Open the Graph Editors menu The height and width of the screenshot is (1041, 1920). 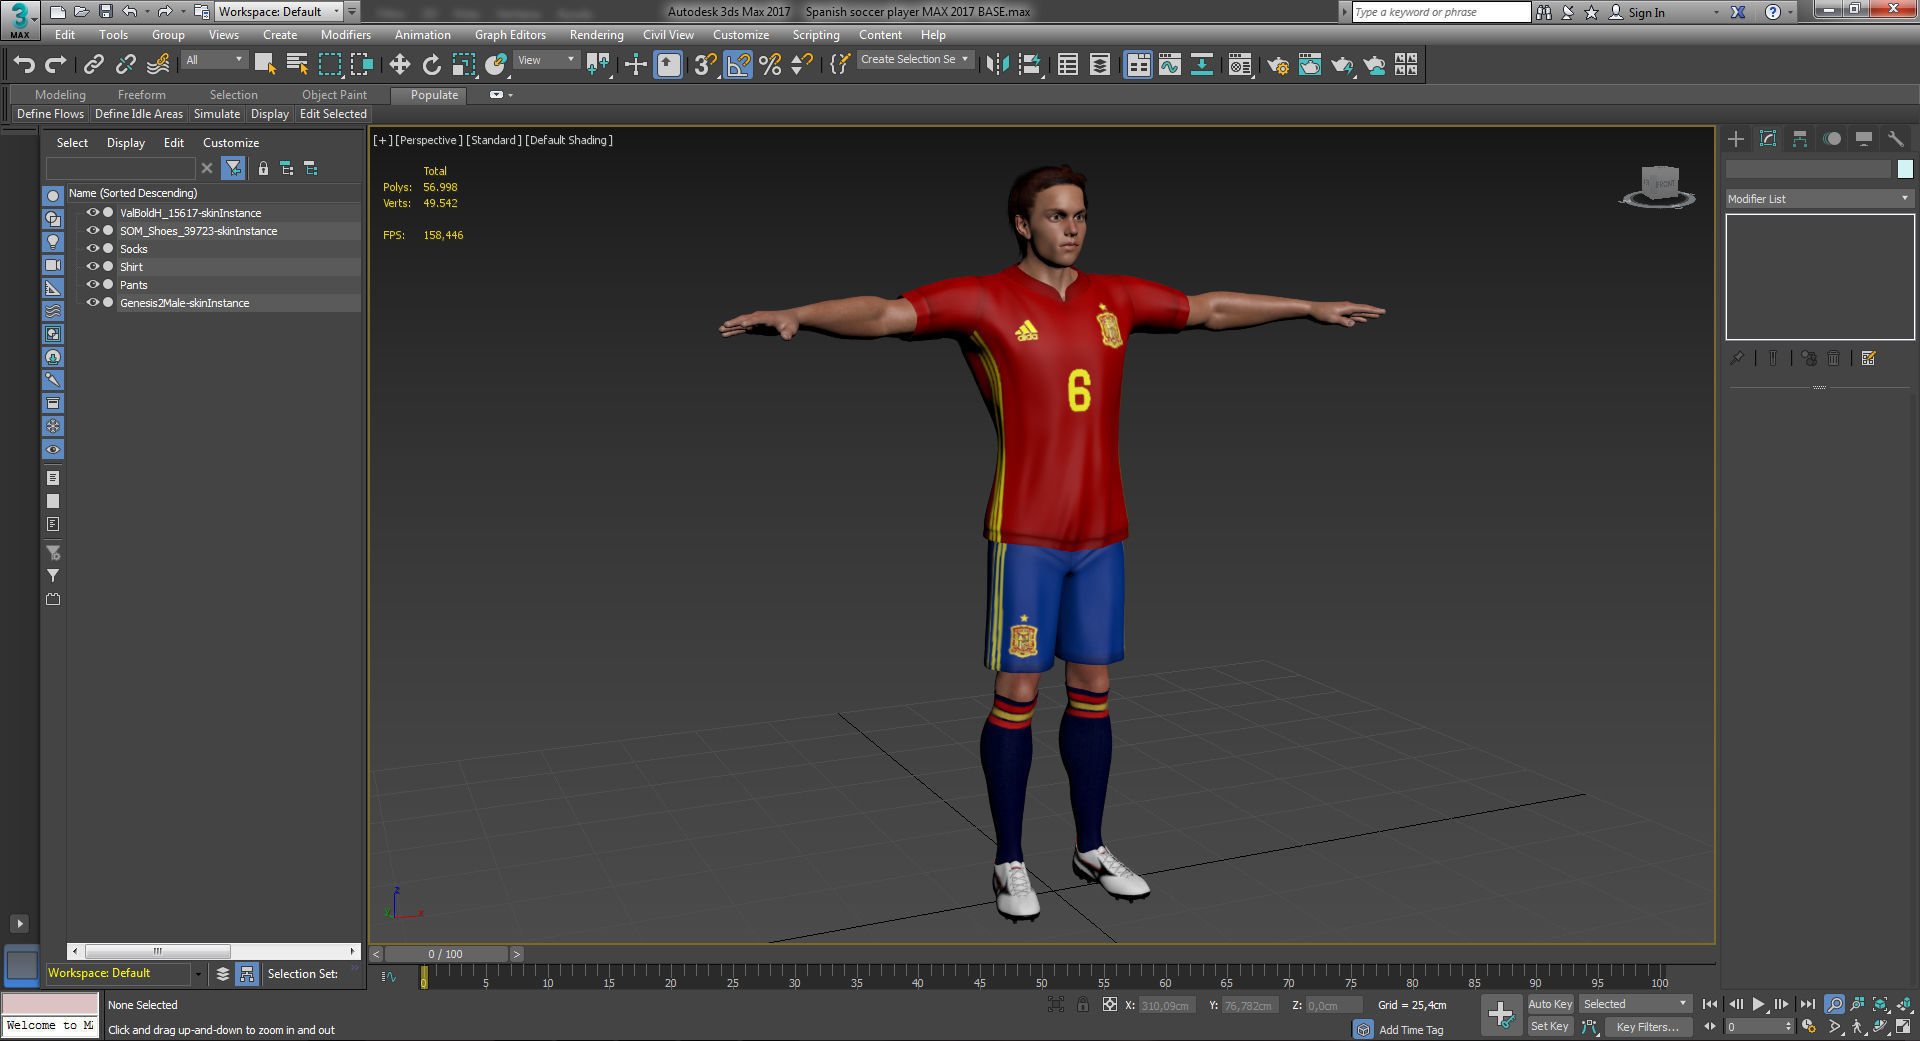tap(510, 35)
